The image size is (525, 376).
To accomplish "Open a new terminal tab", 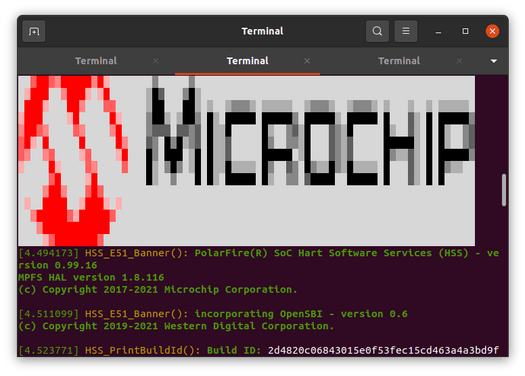I will coord(34,31).
